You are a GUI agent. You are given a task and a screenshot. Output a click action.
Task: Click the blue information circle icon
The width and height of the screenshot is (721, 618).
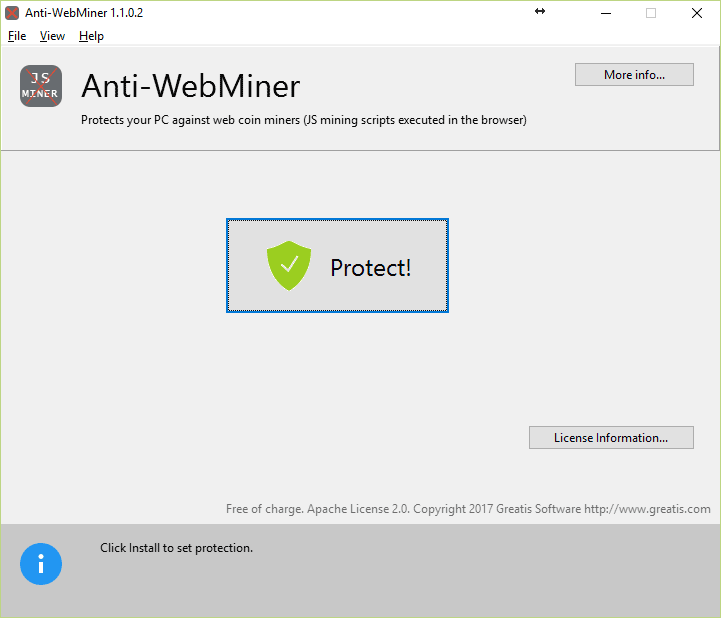click(x=41, y=564)
